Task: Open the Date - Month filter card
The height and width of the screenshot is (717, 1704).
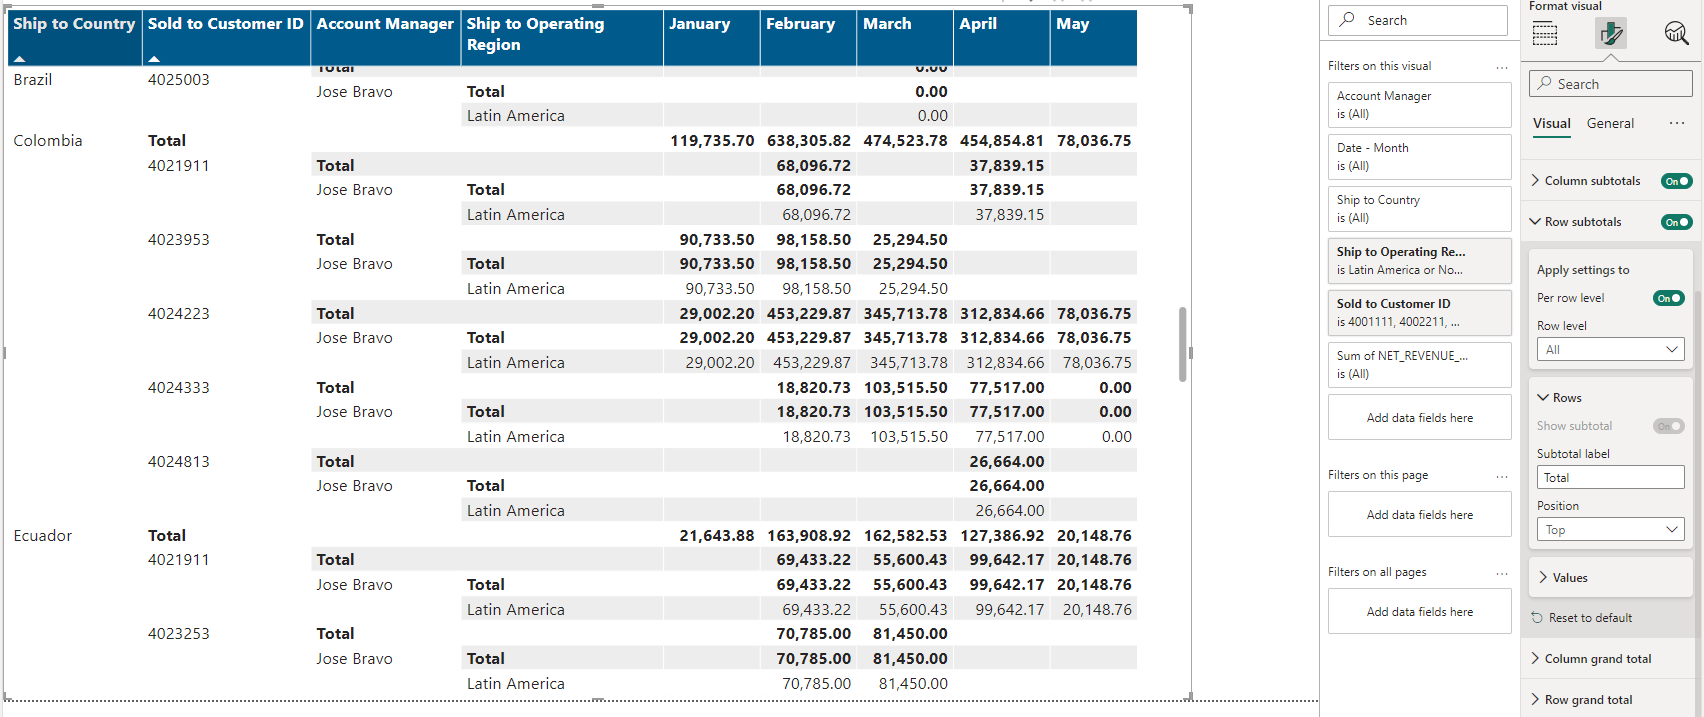Action: pos(1419,157)
